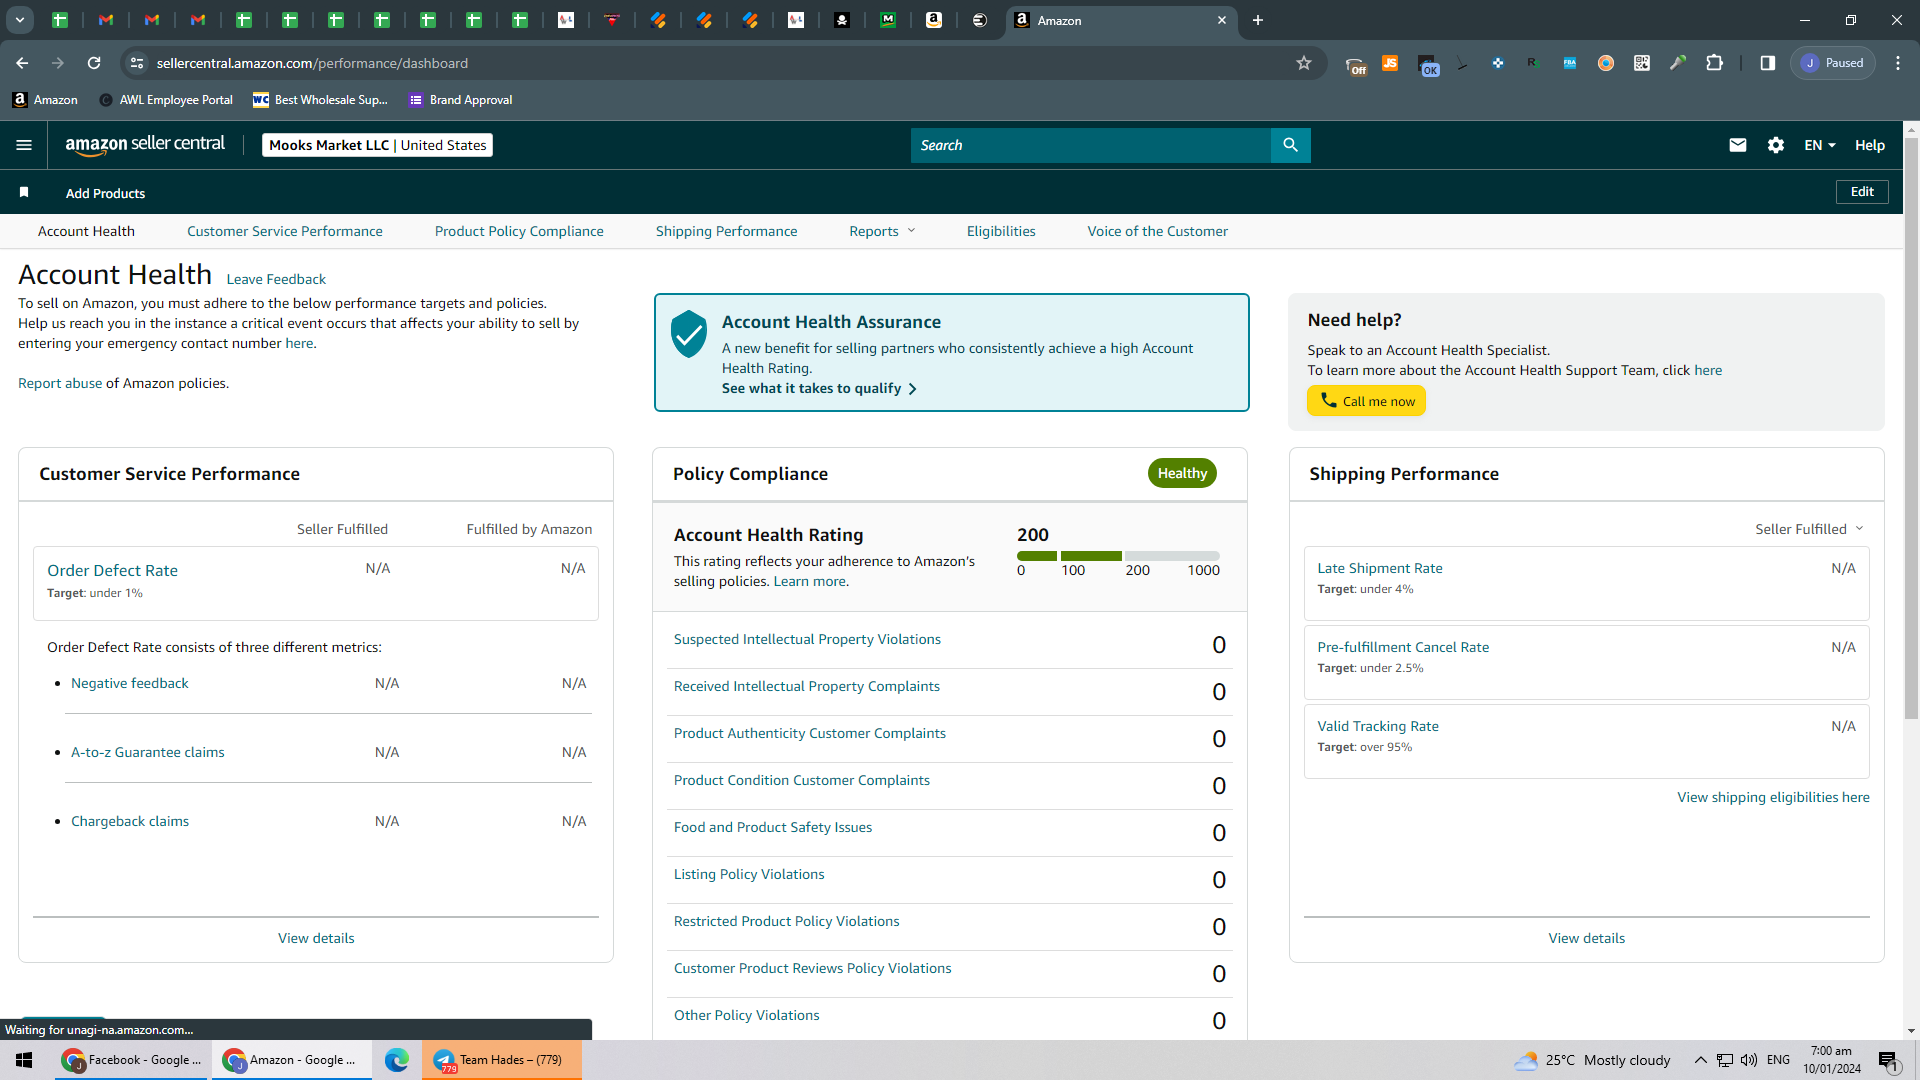
Task: Open the Brand Approval bookmark
Action: [x=460, y=100]
